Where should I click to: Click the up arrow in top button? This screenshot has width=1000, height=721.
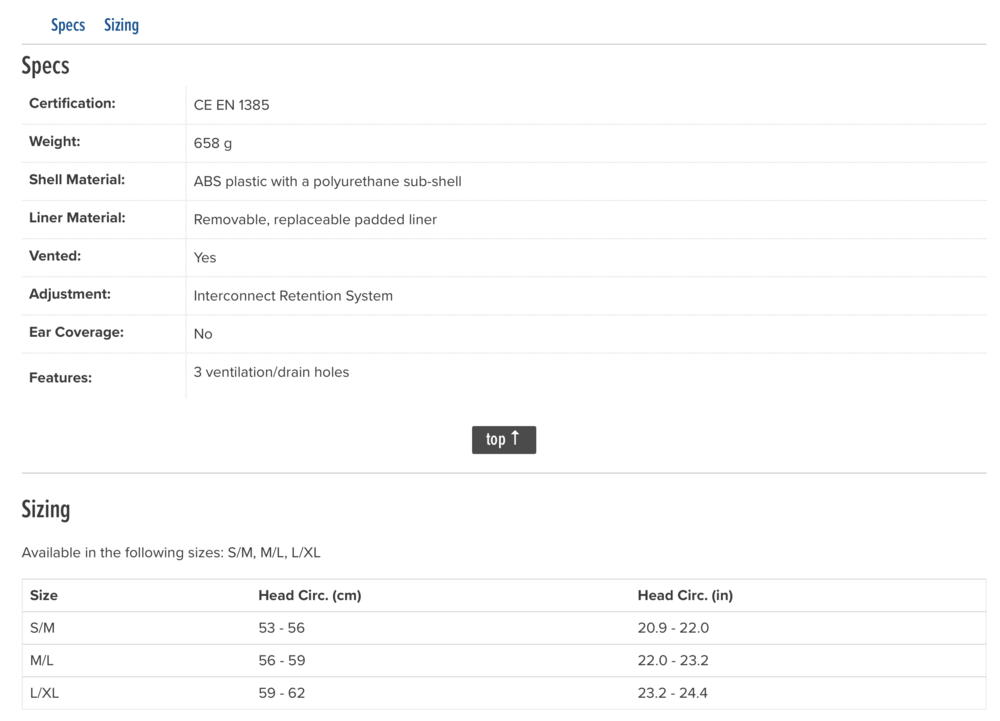pos(515,438)
